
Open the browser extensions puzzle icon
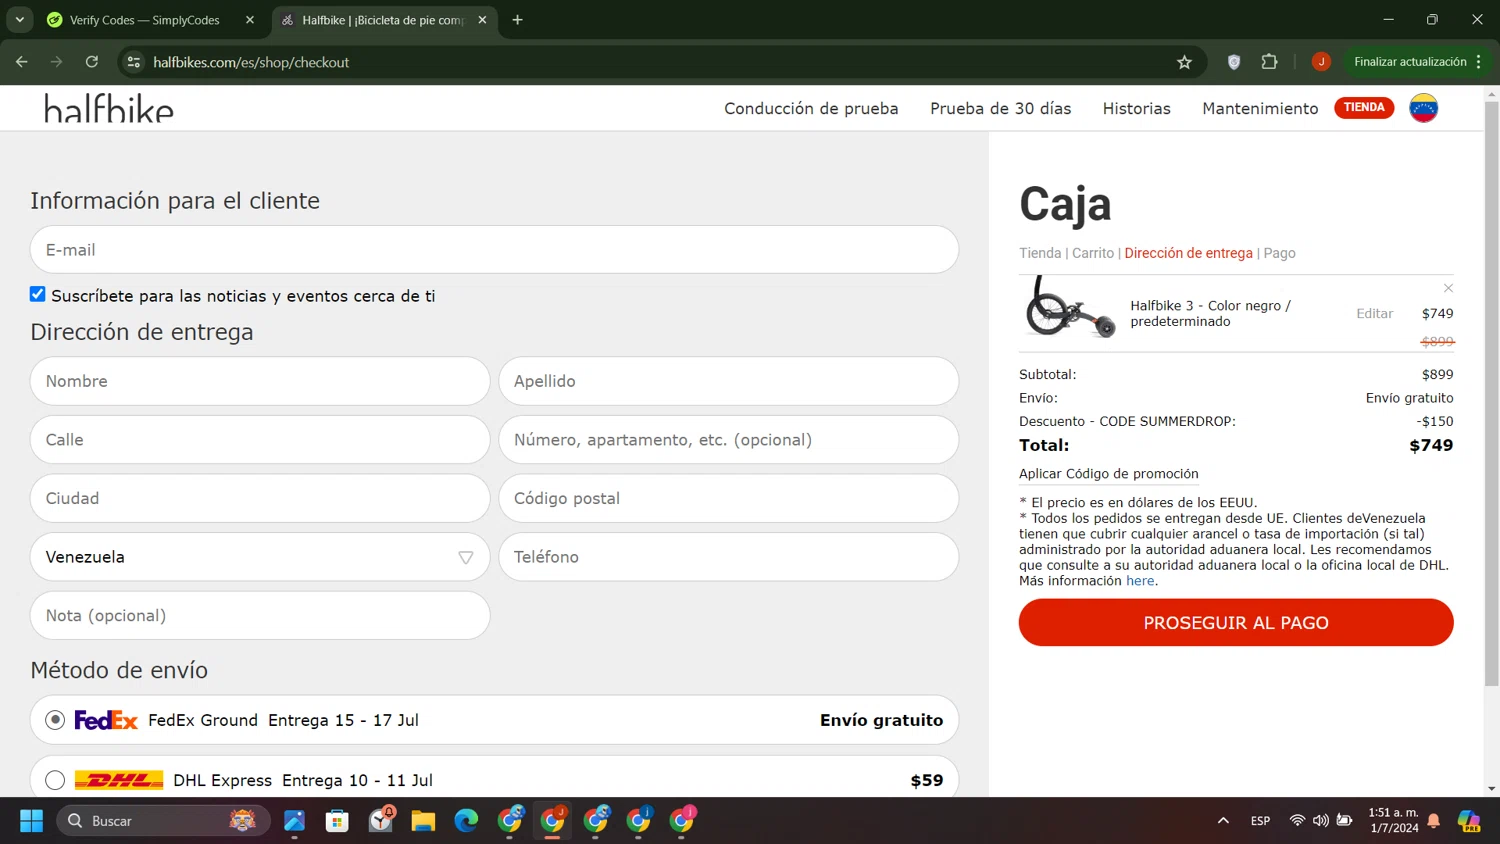tap(1269, 62)
